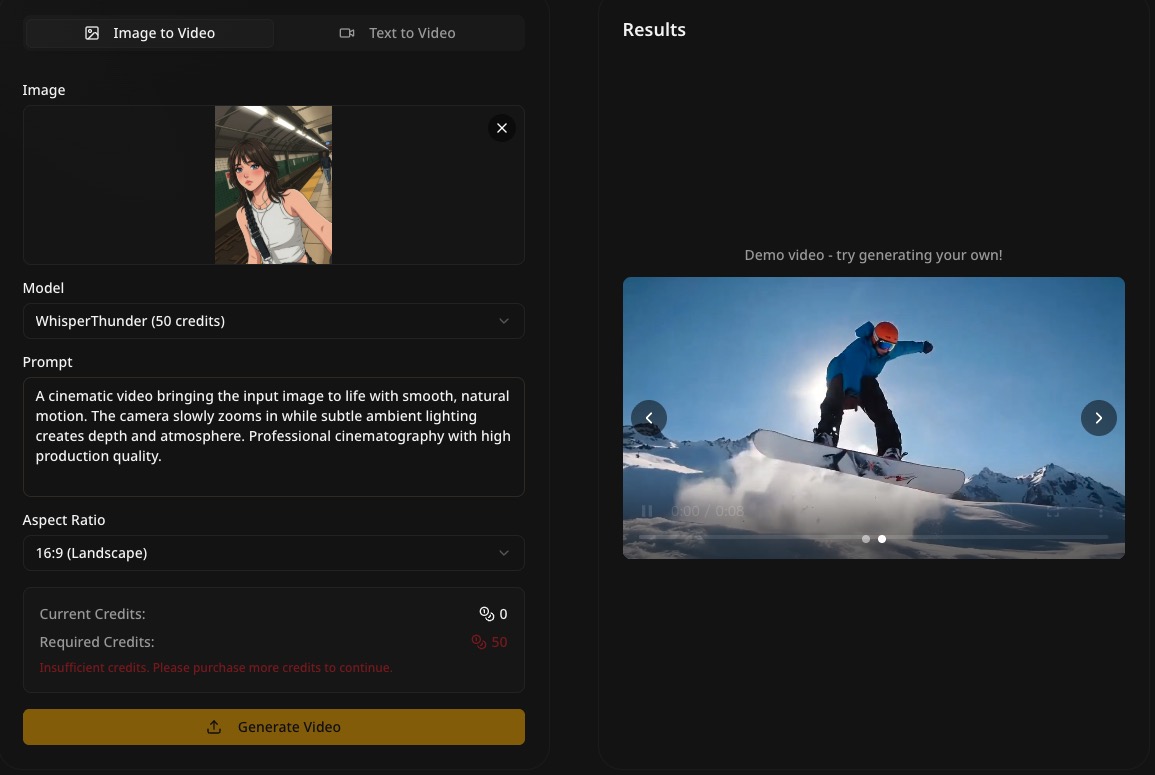Click the snowboarder demo video frame
The width and height of the screenshot is (1155, 775).
873,380
